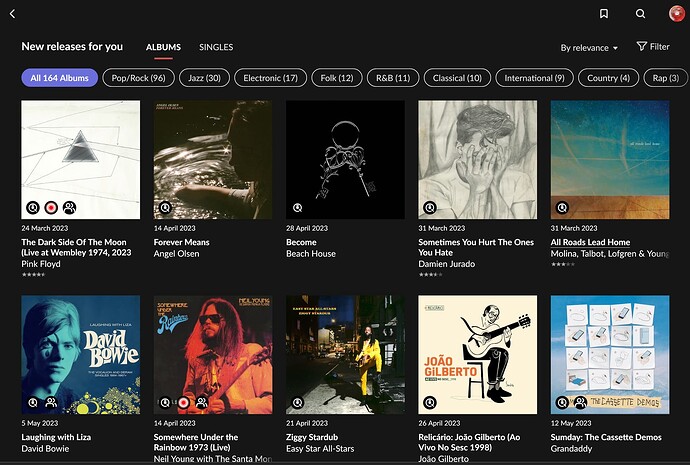Open search with the magnifier icon
Image resolution: width=690 pixels, height=465 pixels.
click(641, 14)
